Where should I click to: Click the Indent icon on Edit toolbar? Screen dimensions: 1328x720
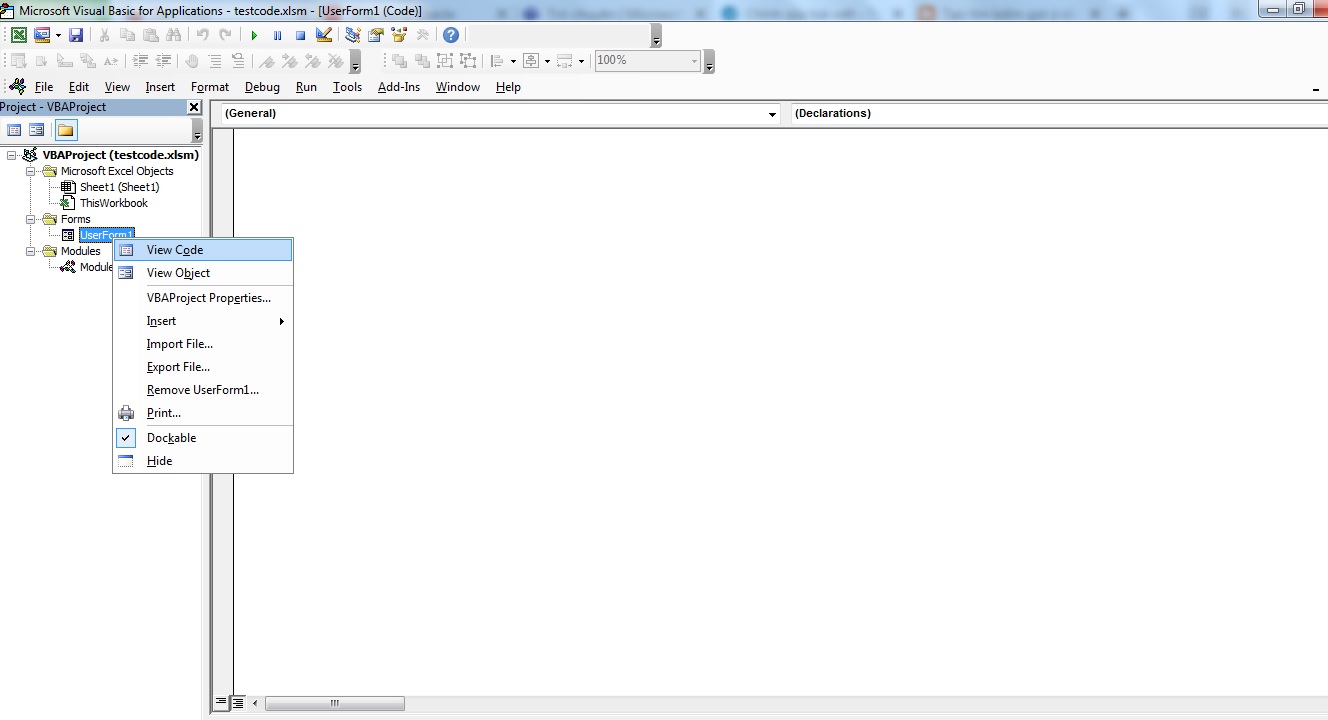(x=140, y=61)
